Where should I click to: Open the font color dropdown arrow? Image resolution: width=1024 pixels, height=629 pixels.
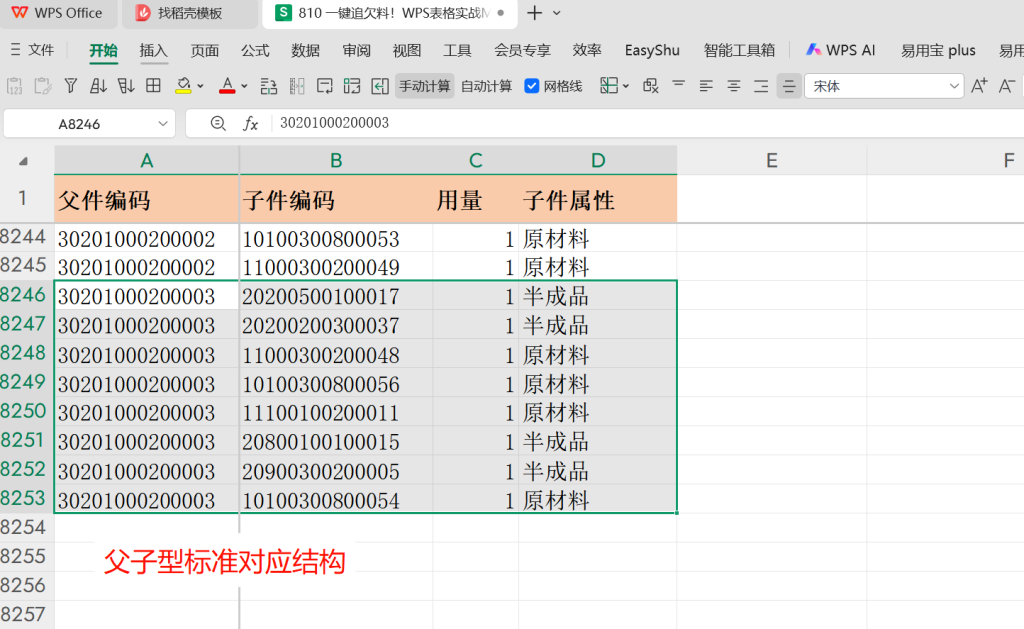(244, 86)
